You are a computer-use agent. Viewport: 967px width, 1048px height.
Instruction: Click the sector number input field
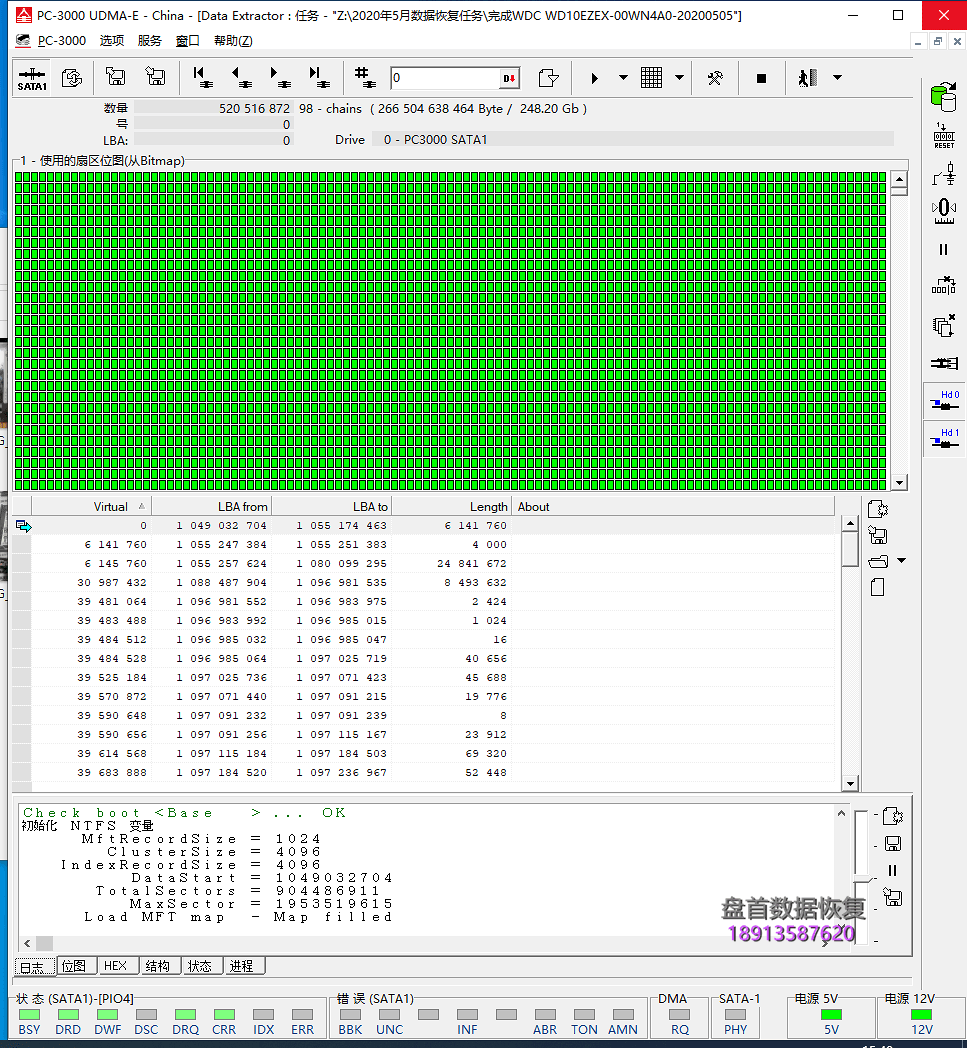point(445,78)
